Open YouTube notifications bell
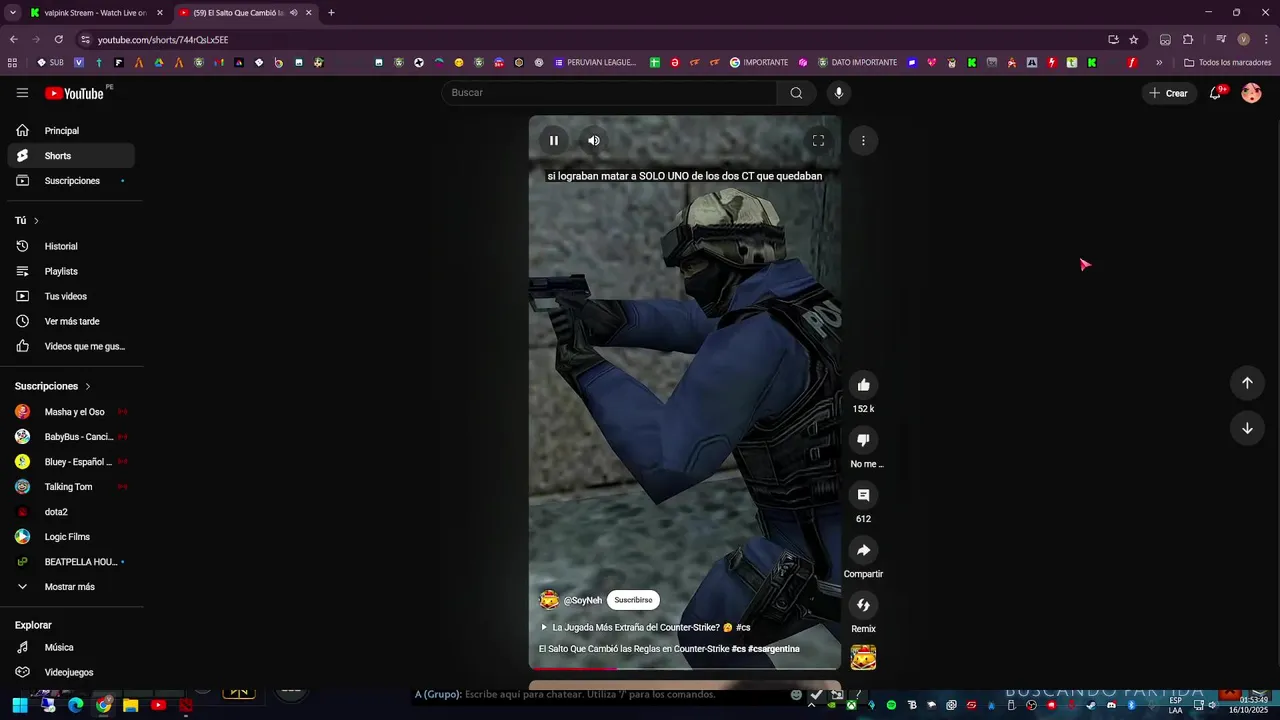The image size is (1280, 720). (1216, 93)
